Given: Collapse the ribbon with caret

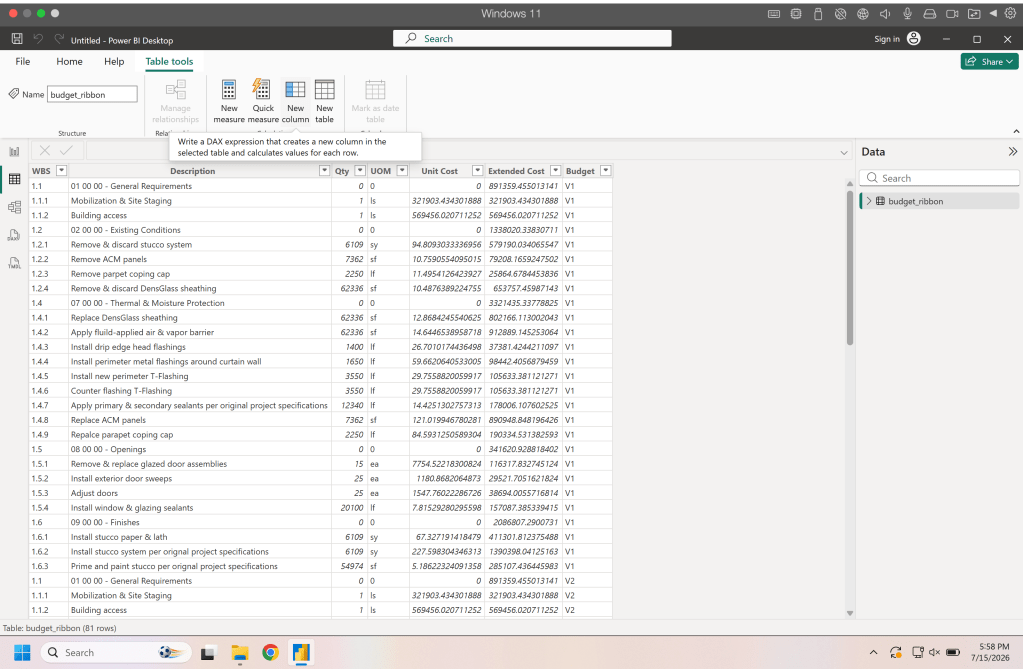Looking at the screenshot, I should coord(1016,131).
